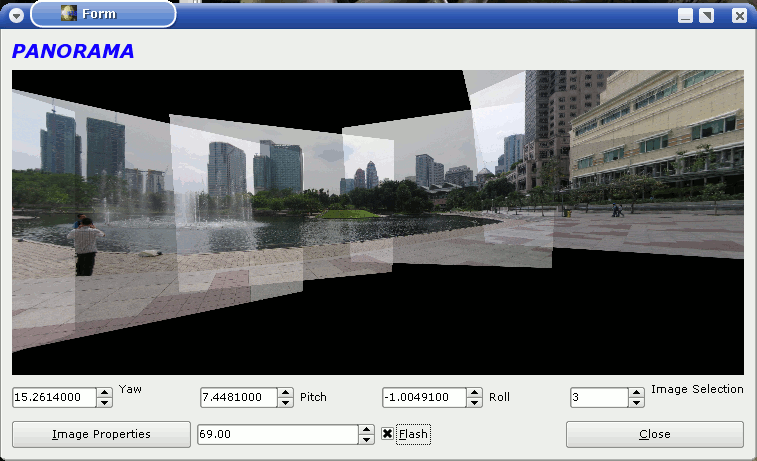Increase the Roll value with its up arrow
Screen dimensions: 757x461
pos(475,393)
